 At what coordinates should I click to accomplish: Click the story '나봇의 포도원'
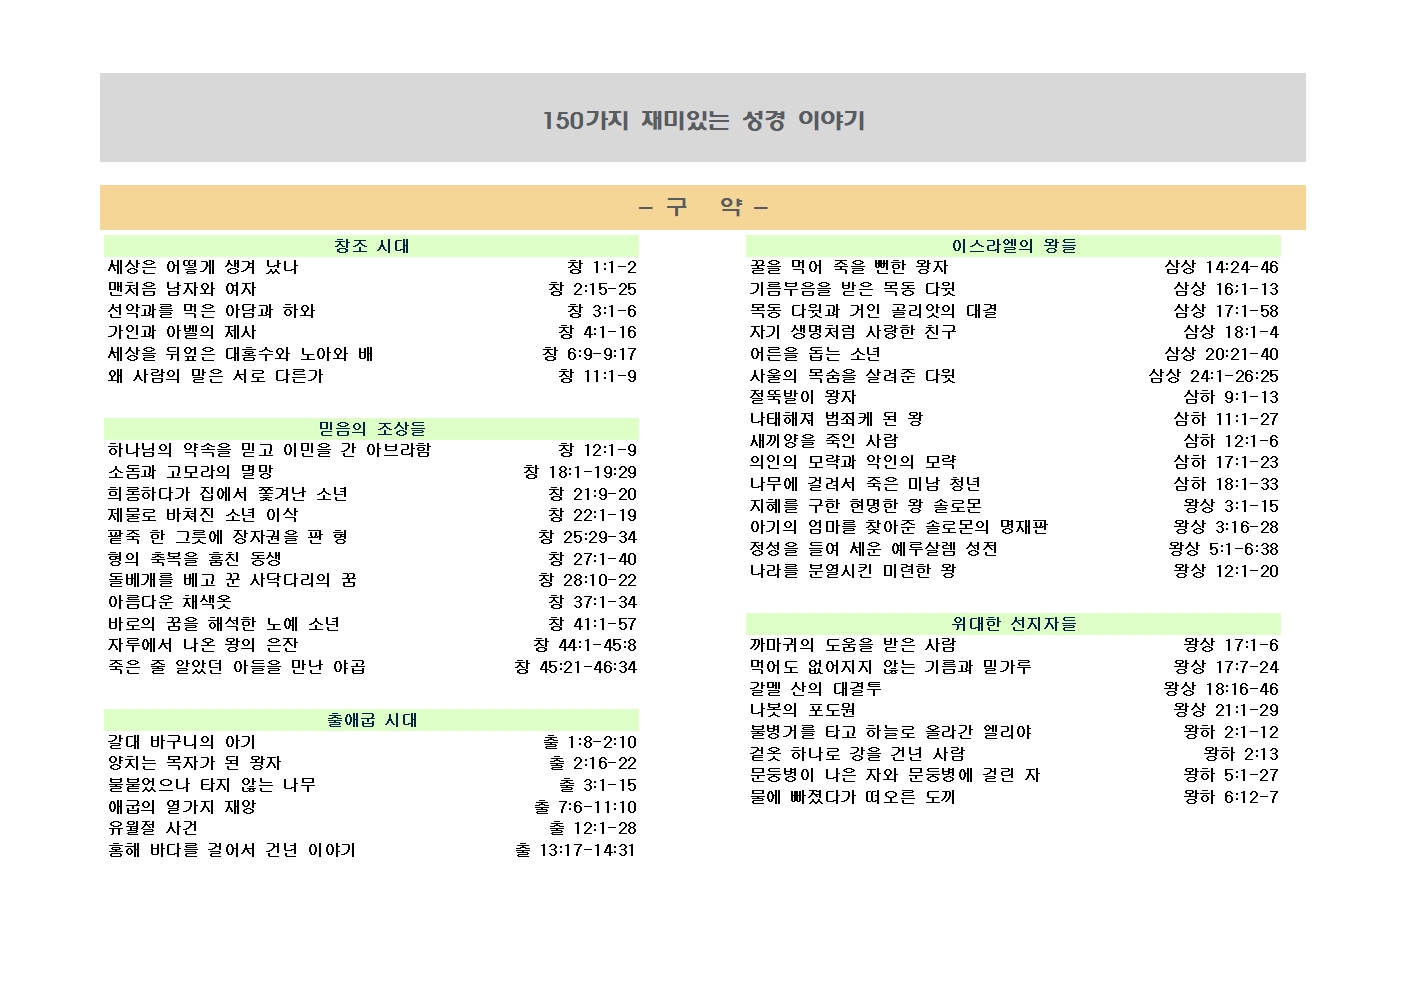(x=803, y=710)
